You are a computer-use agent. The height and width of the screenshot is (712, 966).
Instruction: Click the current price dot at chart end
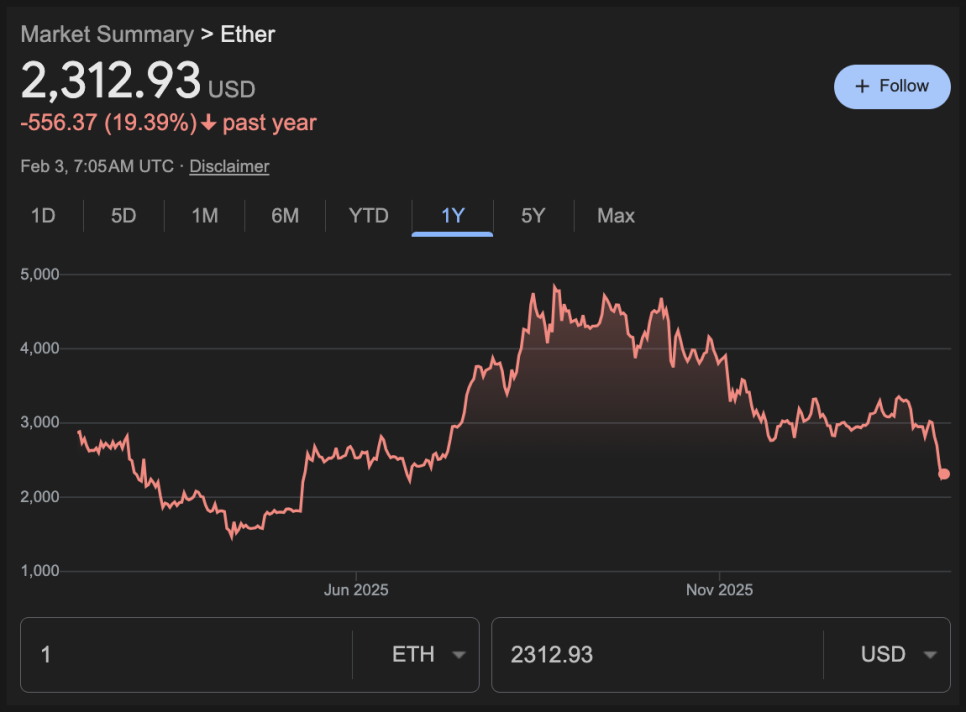(x=943, y=474)
